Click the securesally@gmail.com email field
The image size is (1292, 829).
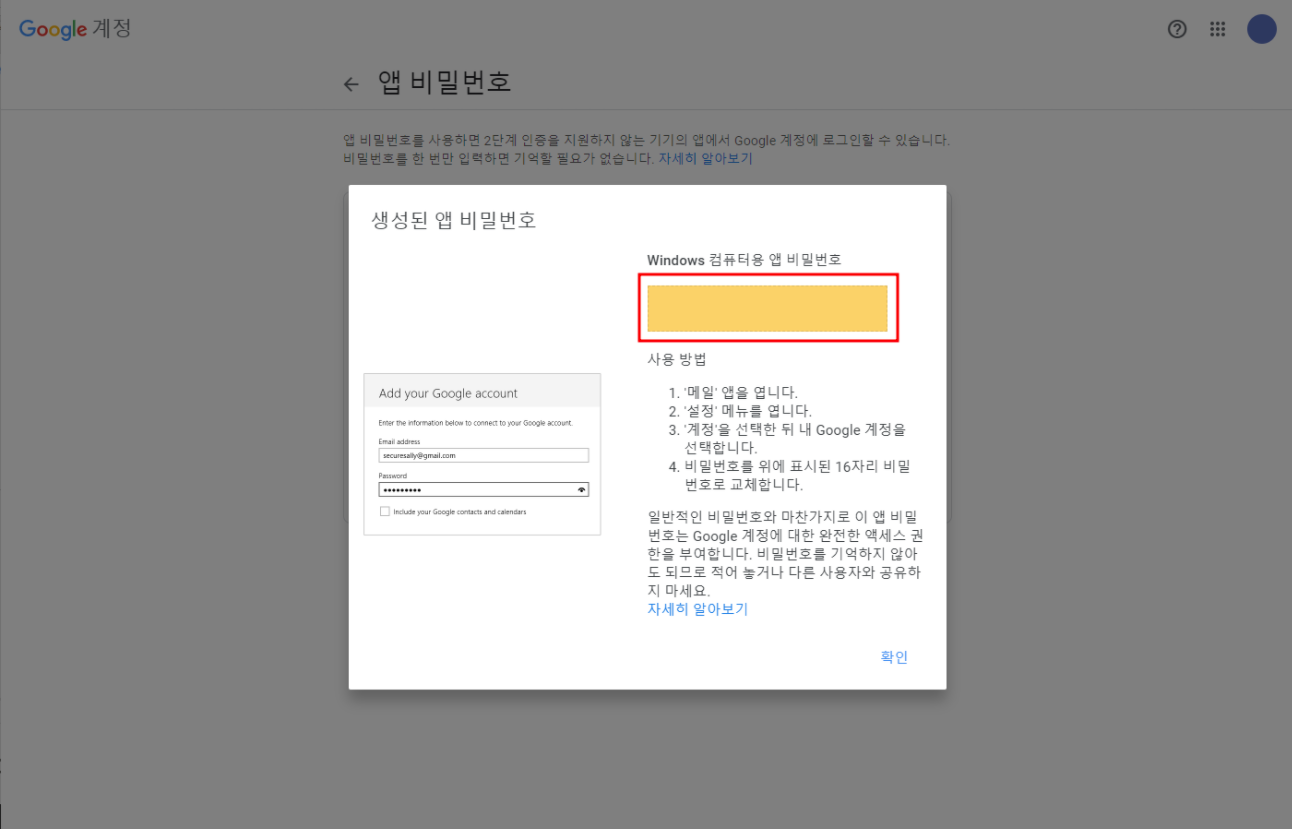pos(483,455)
